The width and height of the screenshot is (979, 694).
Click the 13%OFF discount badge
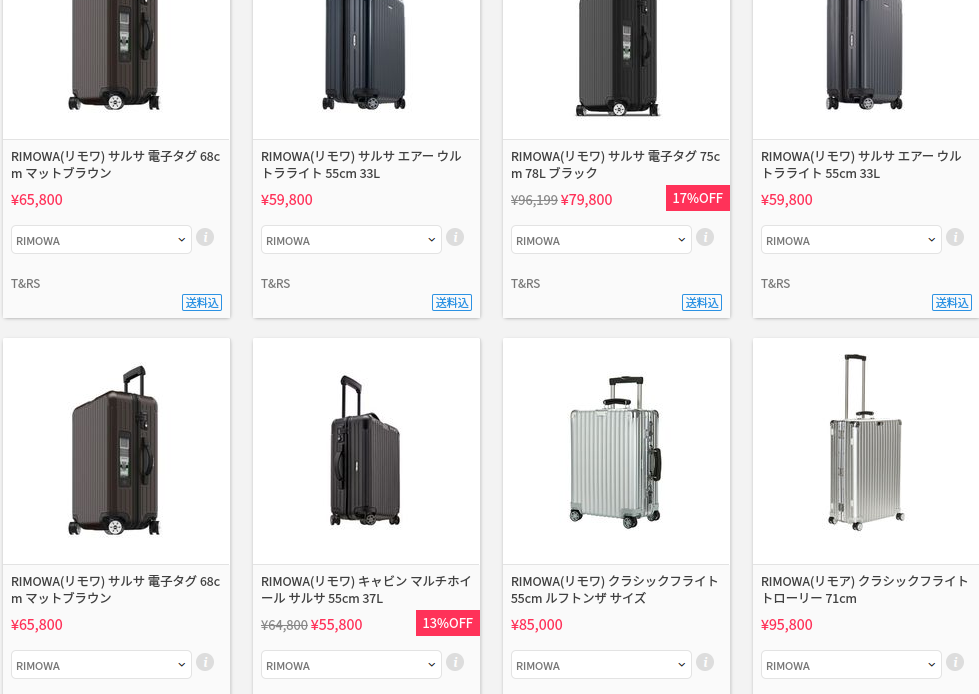447,623
